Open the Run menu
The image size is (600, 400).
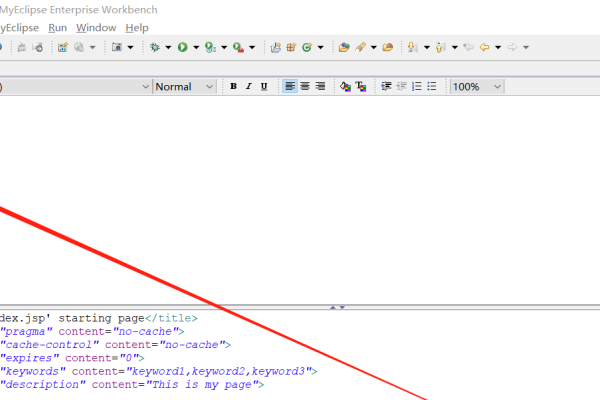click(x=58, y=28)
